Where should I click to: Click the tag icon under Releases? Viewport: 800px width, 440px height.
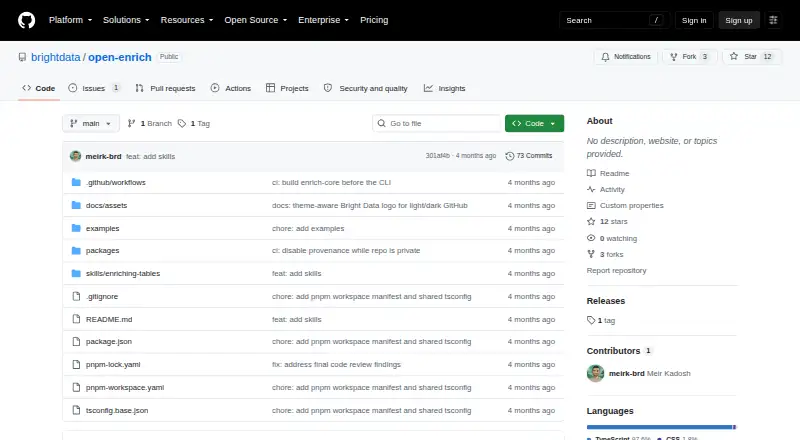click(x=591, y=320)
